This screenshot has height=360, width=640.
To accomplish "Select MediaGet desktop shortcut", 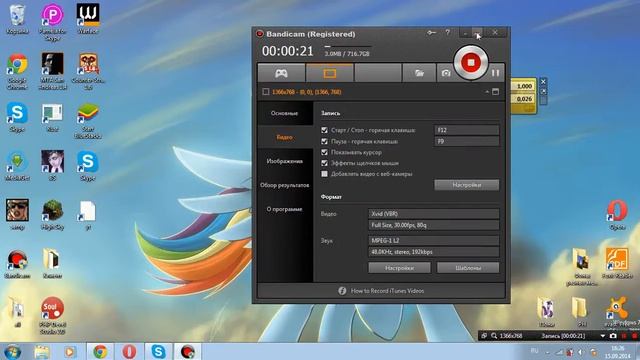I will pos(17,167).
